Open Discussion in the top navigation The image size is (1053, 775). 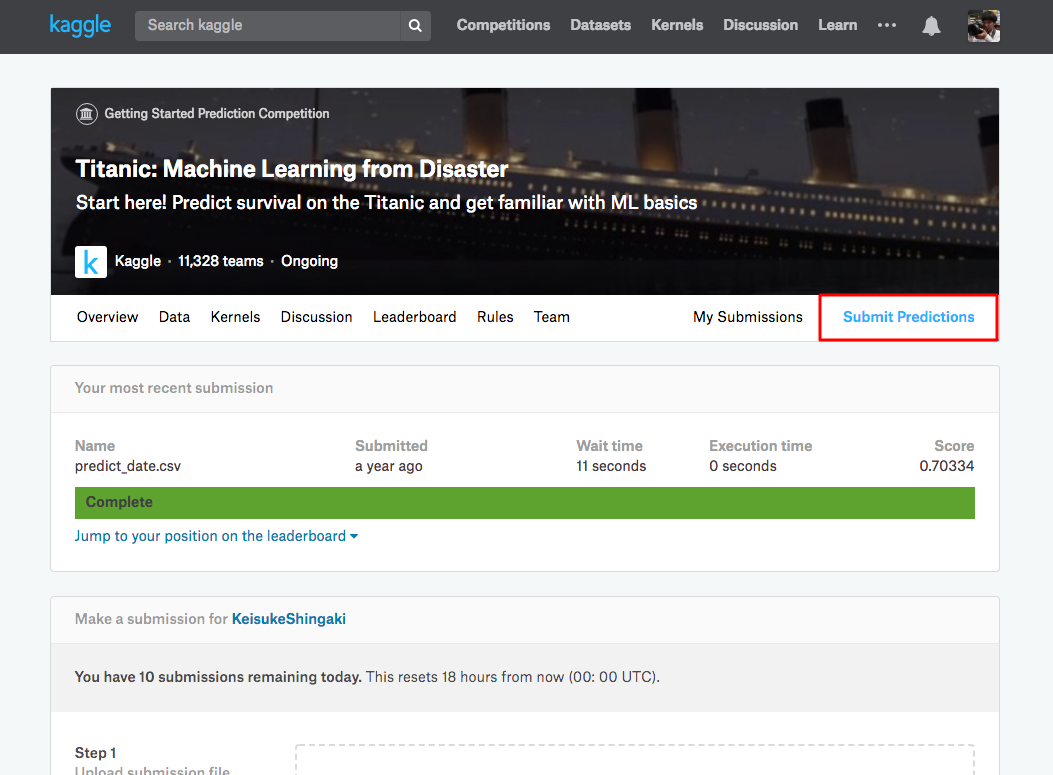pyautogui.click(x=760, y=26)
